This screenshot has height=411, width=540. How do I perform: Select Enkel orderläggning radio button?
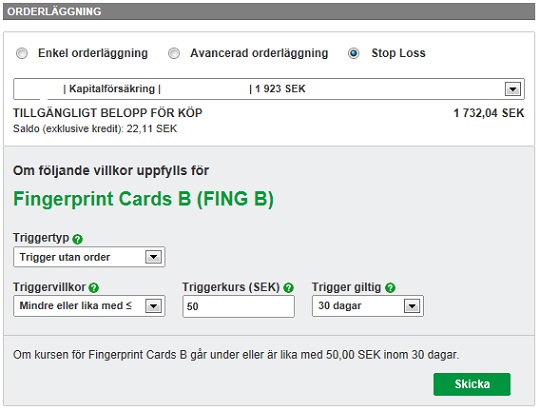[x=22, y=53]
